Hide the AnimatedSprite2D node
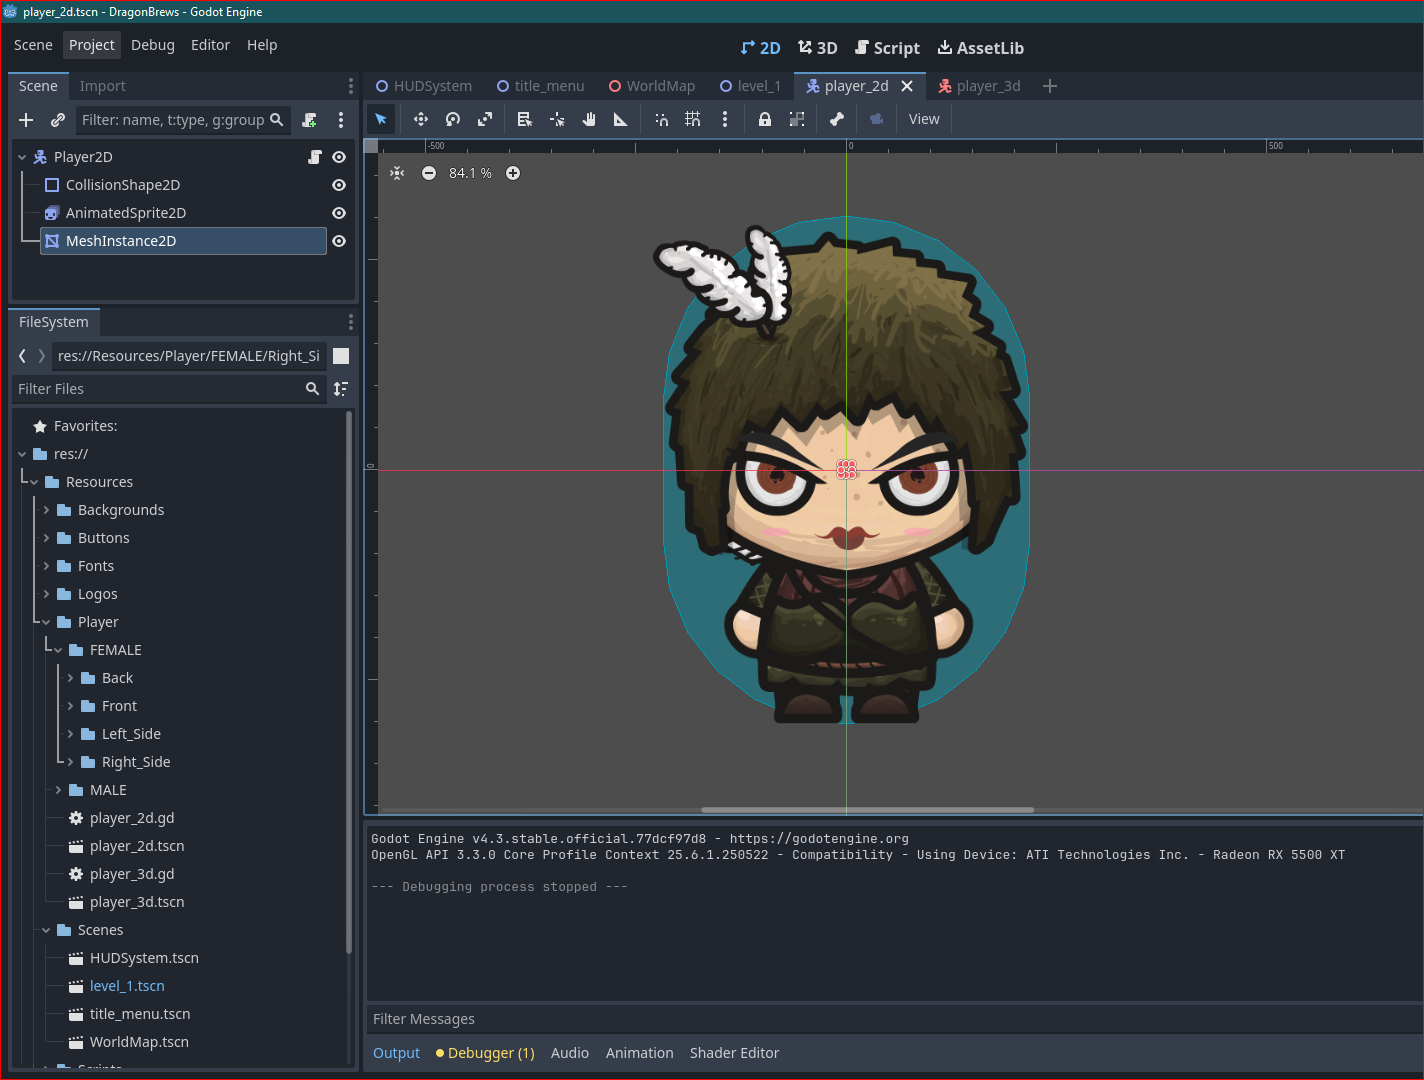This screenshot has width=1424, height=1080. coord(339,213)
